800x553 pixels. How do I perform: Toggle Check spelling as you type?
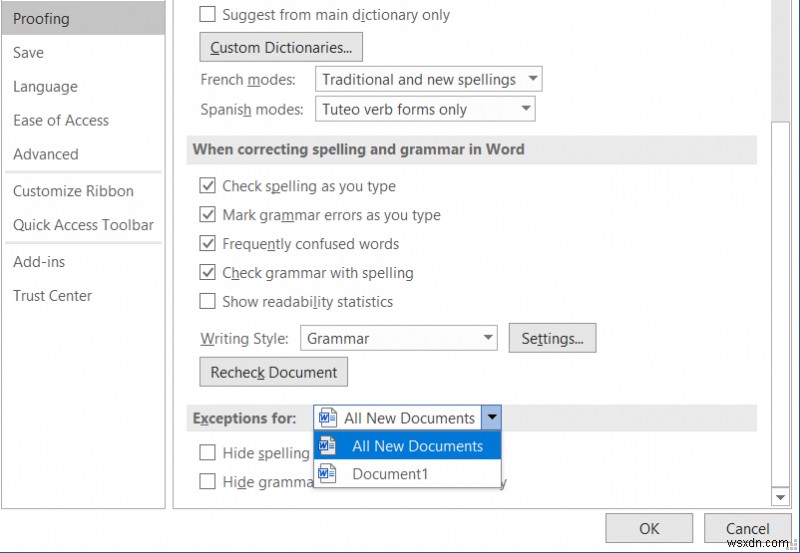point(208,186)
